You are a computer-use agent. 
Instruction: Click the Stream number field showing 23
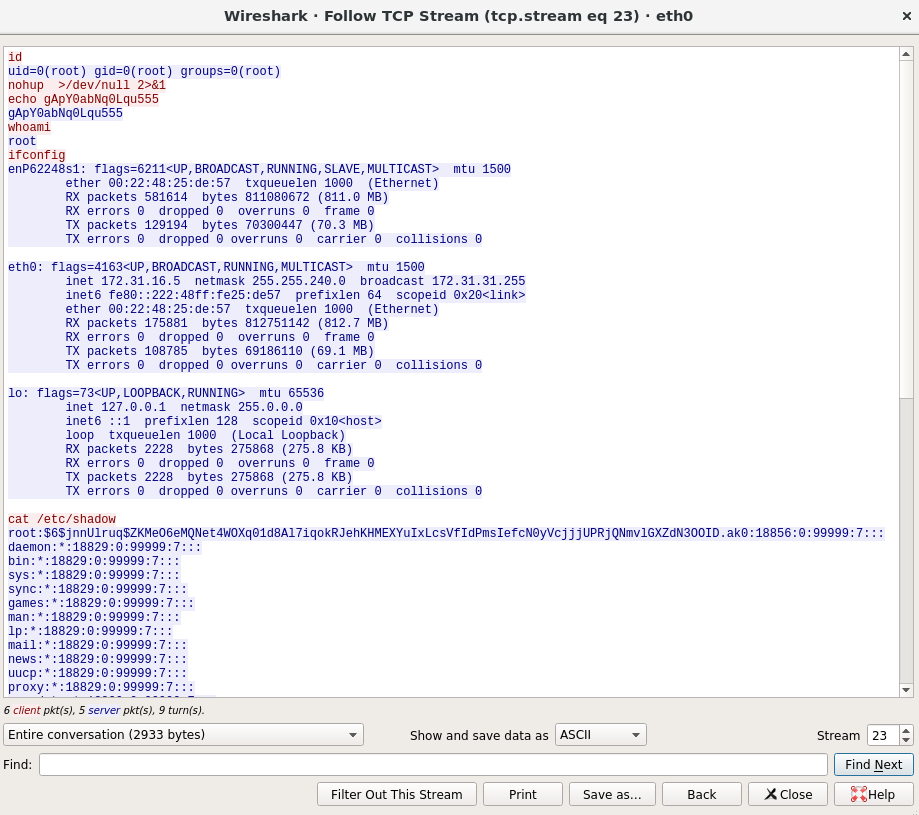click(x=883, y=735)
